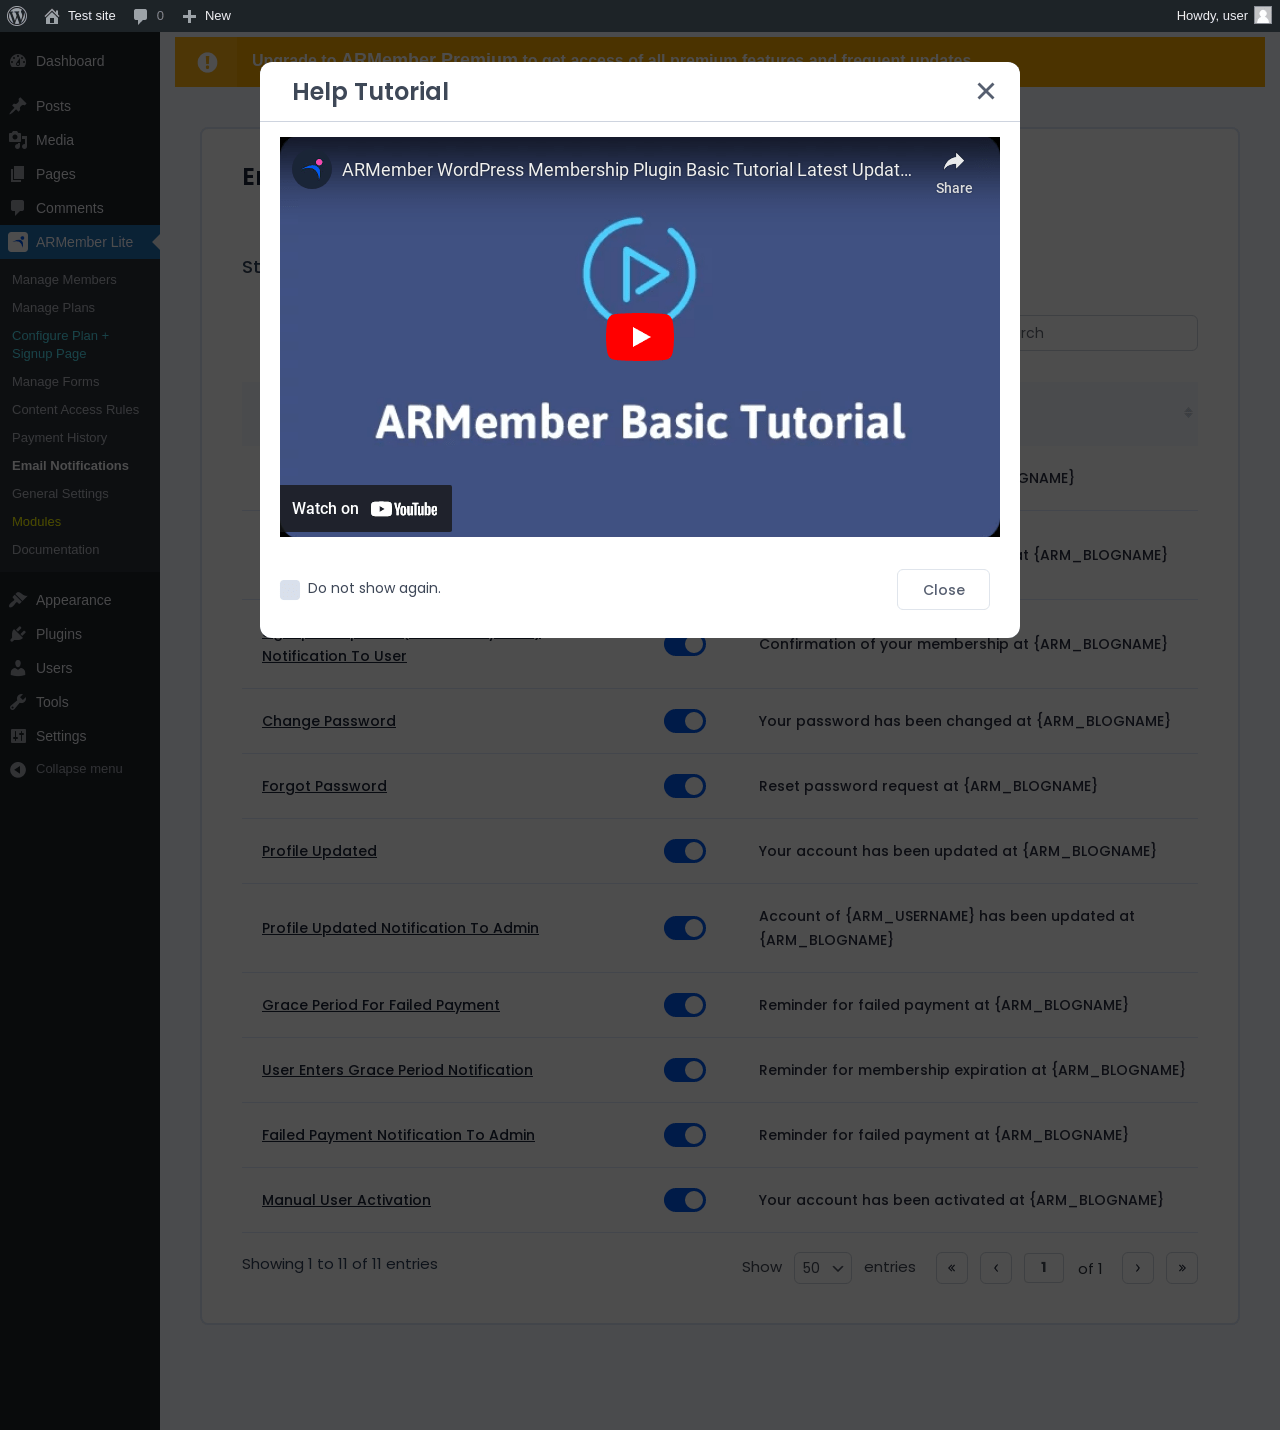Open Manual User Activation template link
This screenshot has width=1280, height=1430.
click(x=346, y=1200)
